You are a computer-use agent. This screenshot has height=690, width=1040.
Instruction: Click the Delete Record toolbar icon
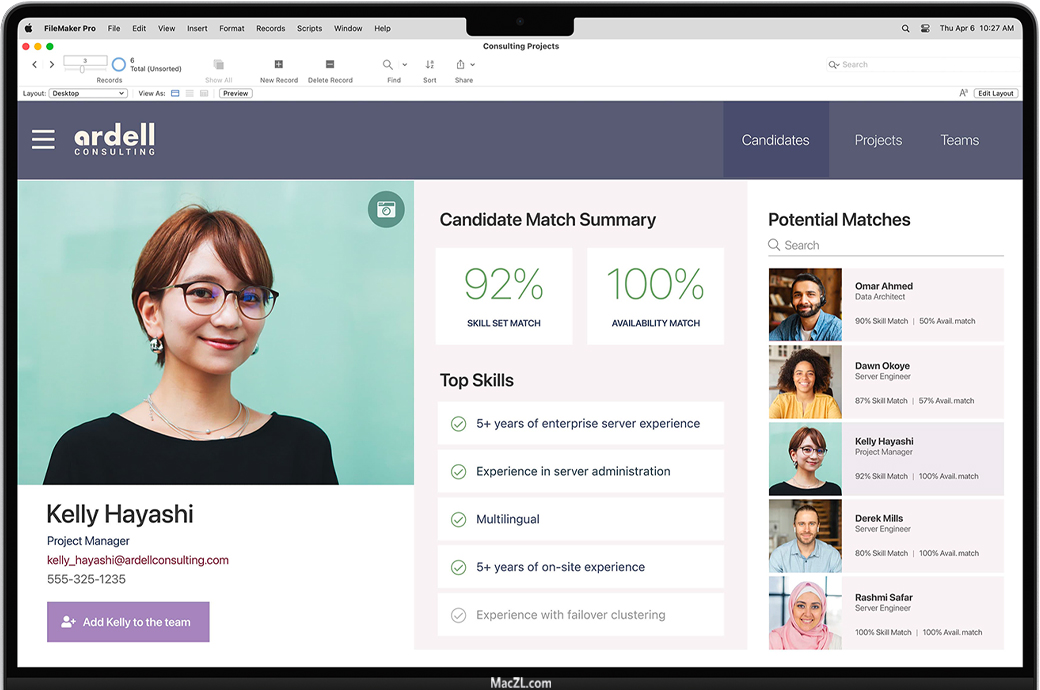click(x=330, y=65)
